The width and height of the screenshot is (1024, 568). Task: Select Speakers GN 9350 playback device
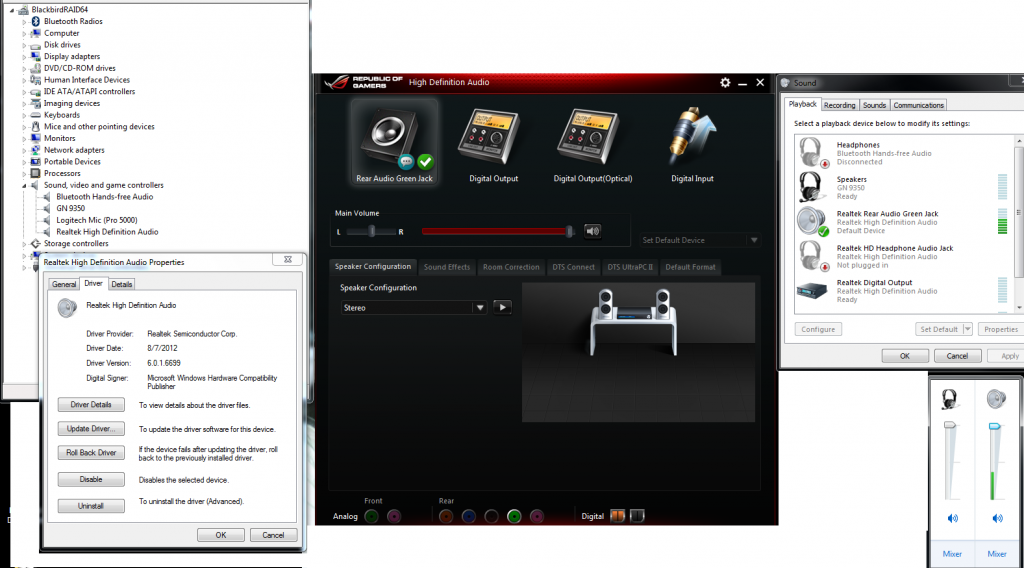click(904, 187)
